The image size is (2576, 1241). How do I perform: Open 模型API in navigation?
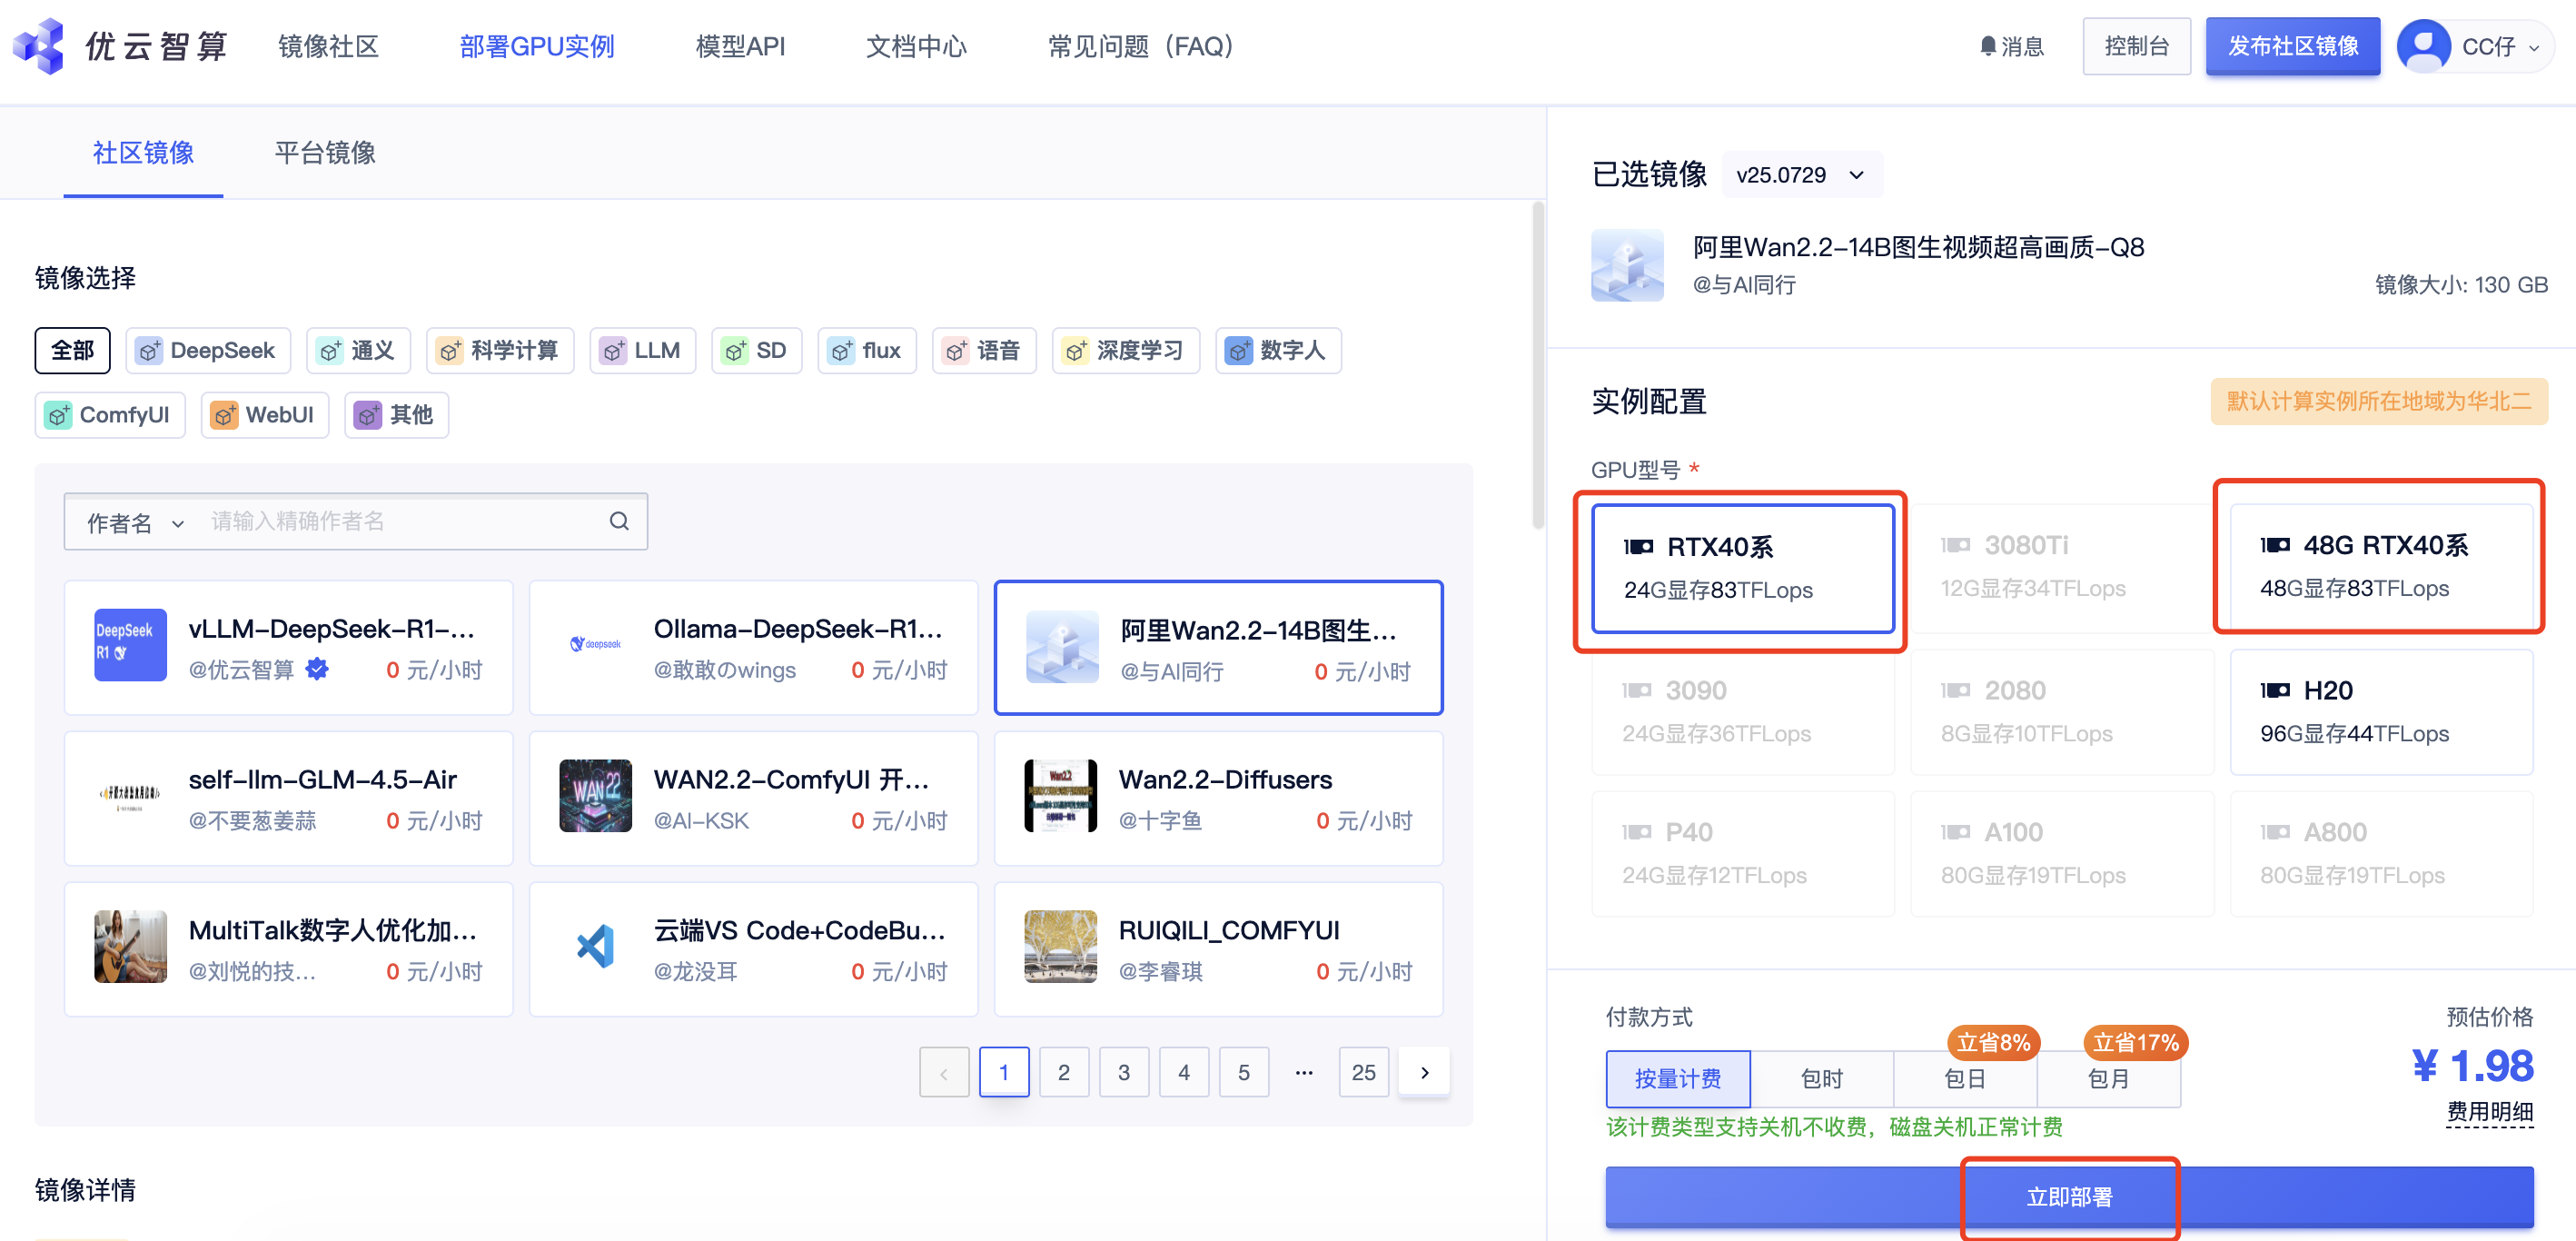(x=740, y=46)
